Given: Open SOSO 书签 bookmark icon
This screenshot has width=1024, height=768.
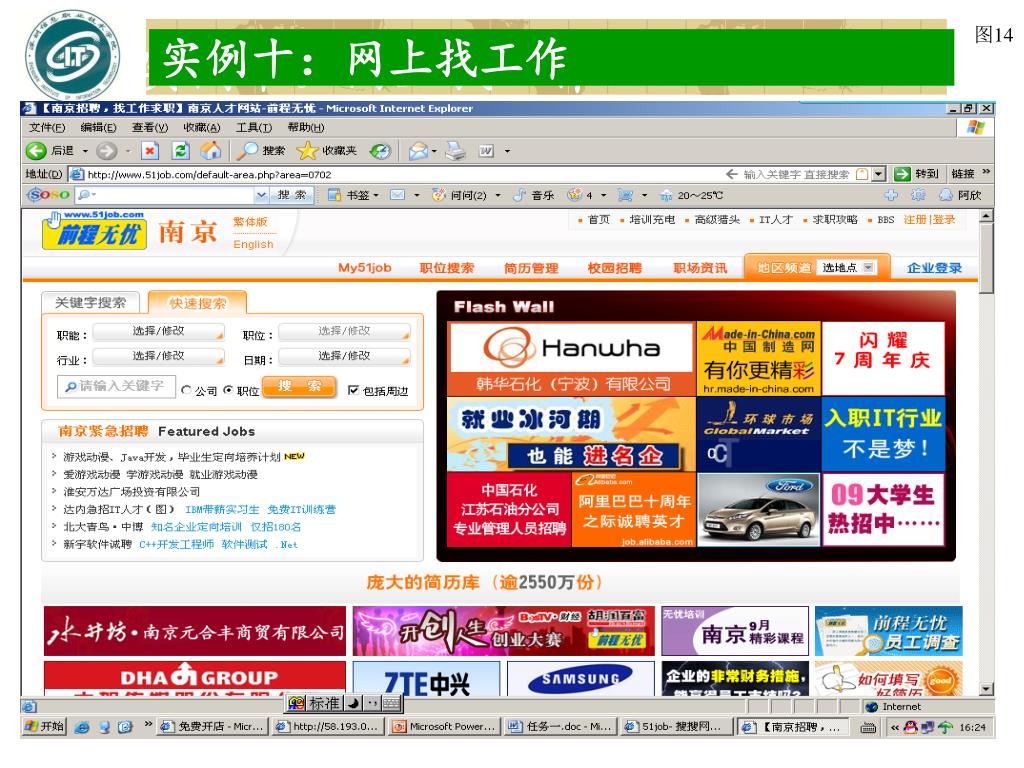Looking at the screenshot, I should [x=334, y=195].
